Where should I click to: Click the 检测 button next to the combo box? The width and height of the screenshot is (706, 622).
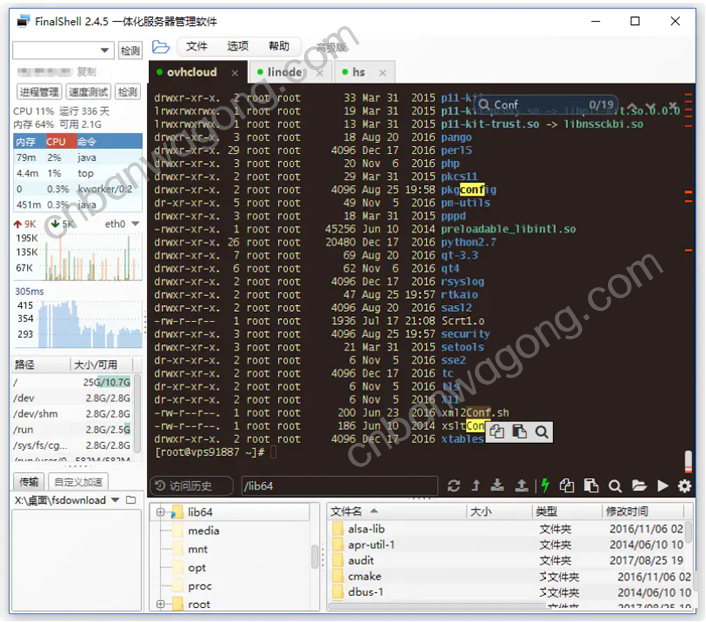point(130,50)
